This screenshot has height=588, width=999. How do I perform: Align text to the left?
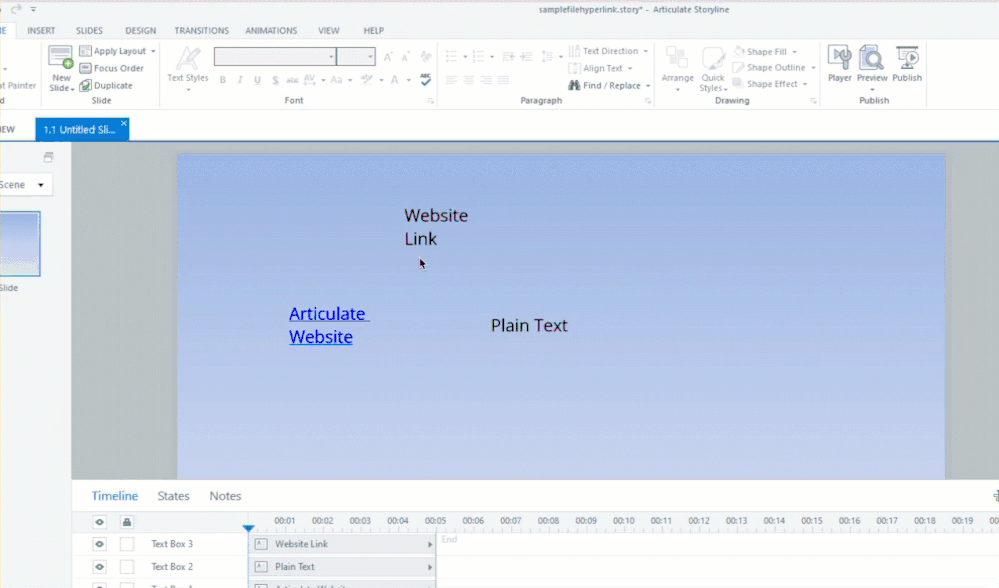[x=452, y=80]
